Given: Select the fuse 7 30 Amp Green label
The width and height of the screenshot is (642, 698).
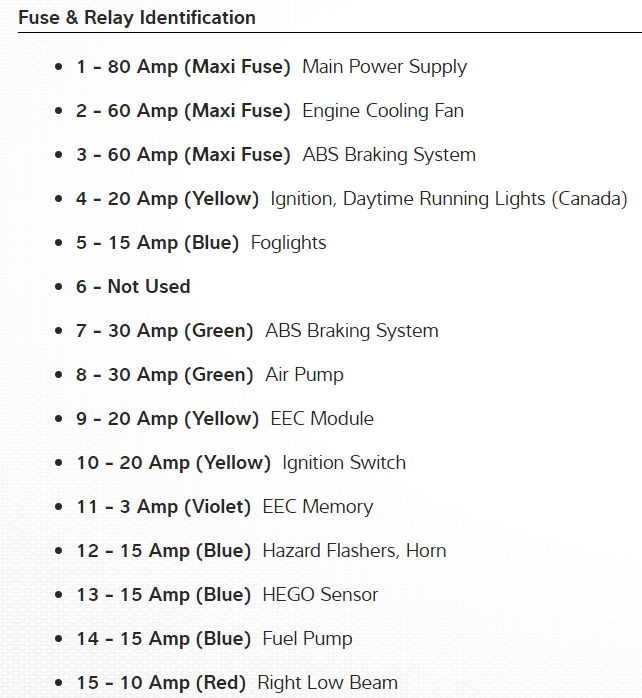Looking at the screenshot, I should tap(165, 331).
